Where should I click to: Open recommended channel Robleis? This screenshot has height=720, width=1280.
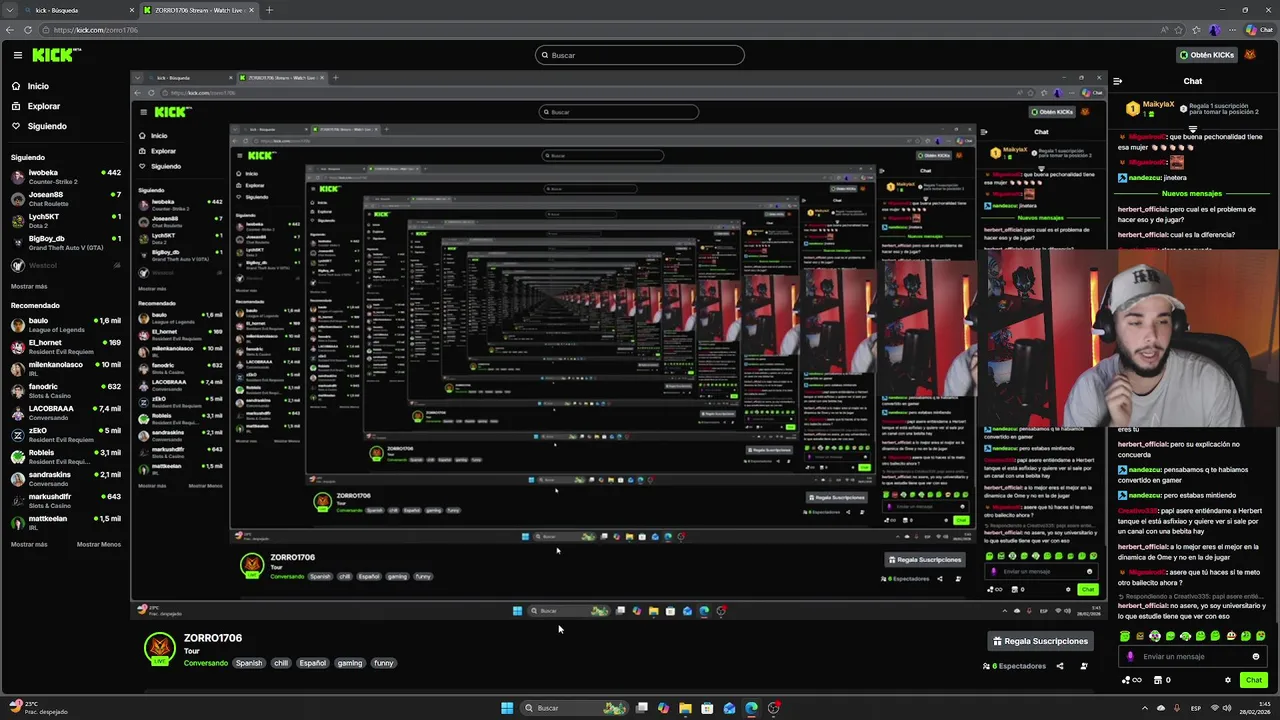65,456
